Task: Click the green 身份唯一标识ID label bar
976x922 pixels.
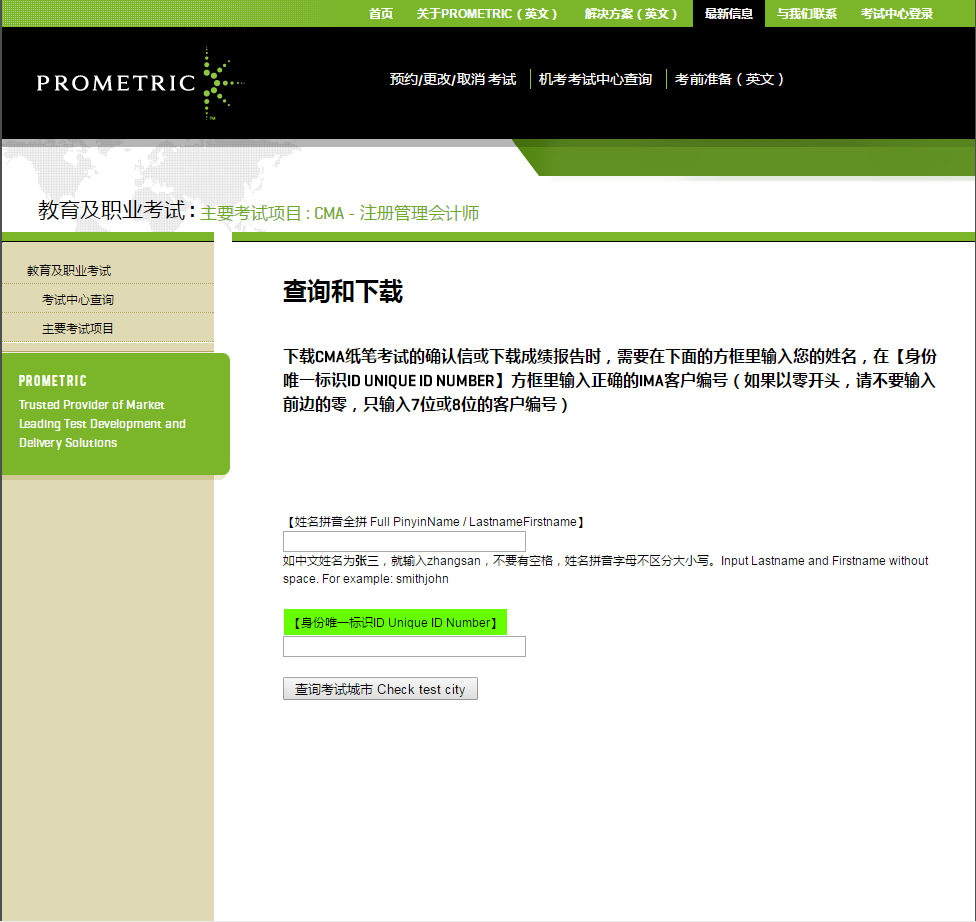Action: (394, 622)
